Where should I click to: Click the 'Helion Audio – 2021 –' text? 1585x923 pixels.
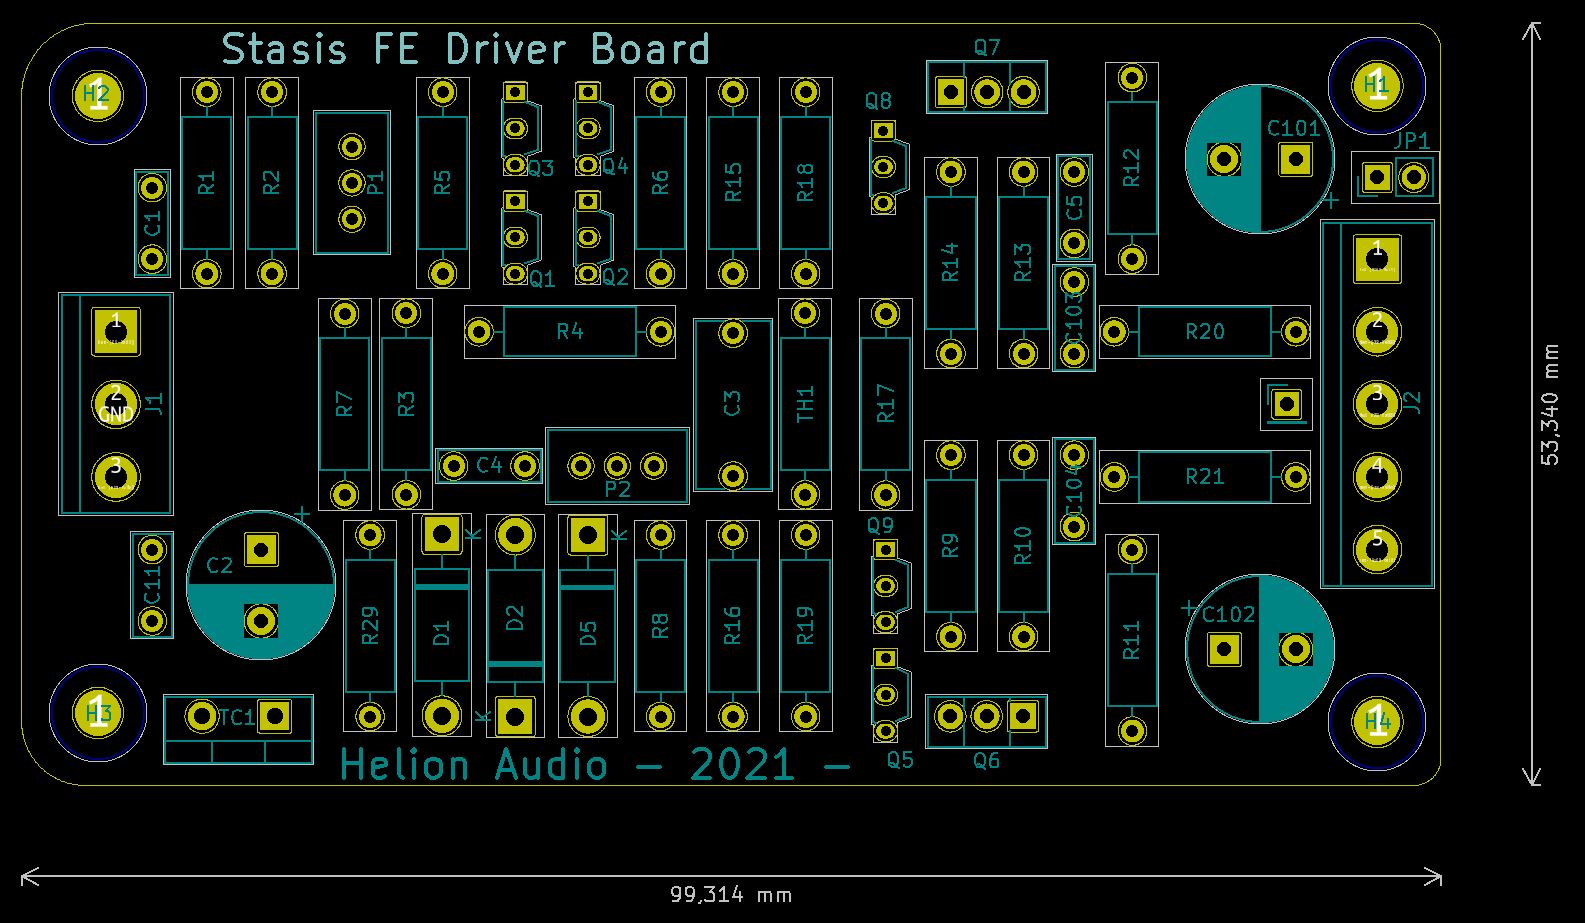click(x=594, y=765)
